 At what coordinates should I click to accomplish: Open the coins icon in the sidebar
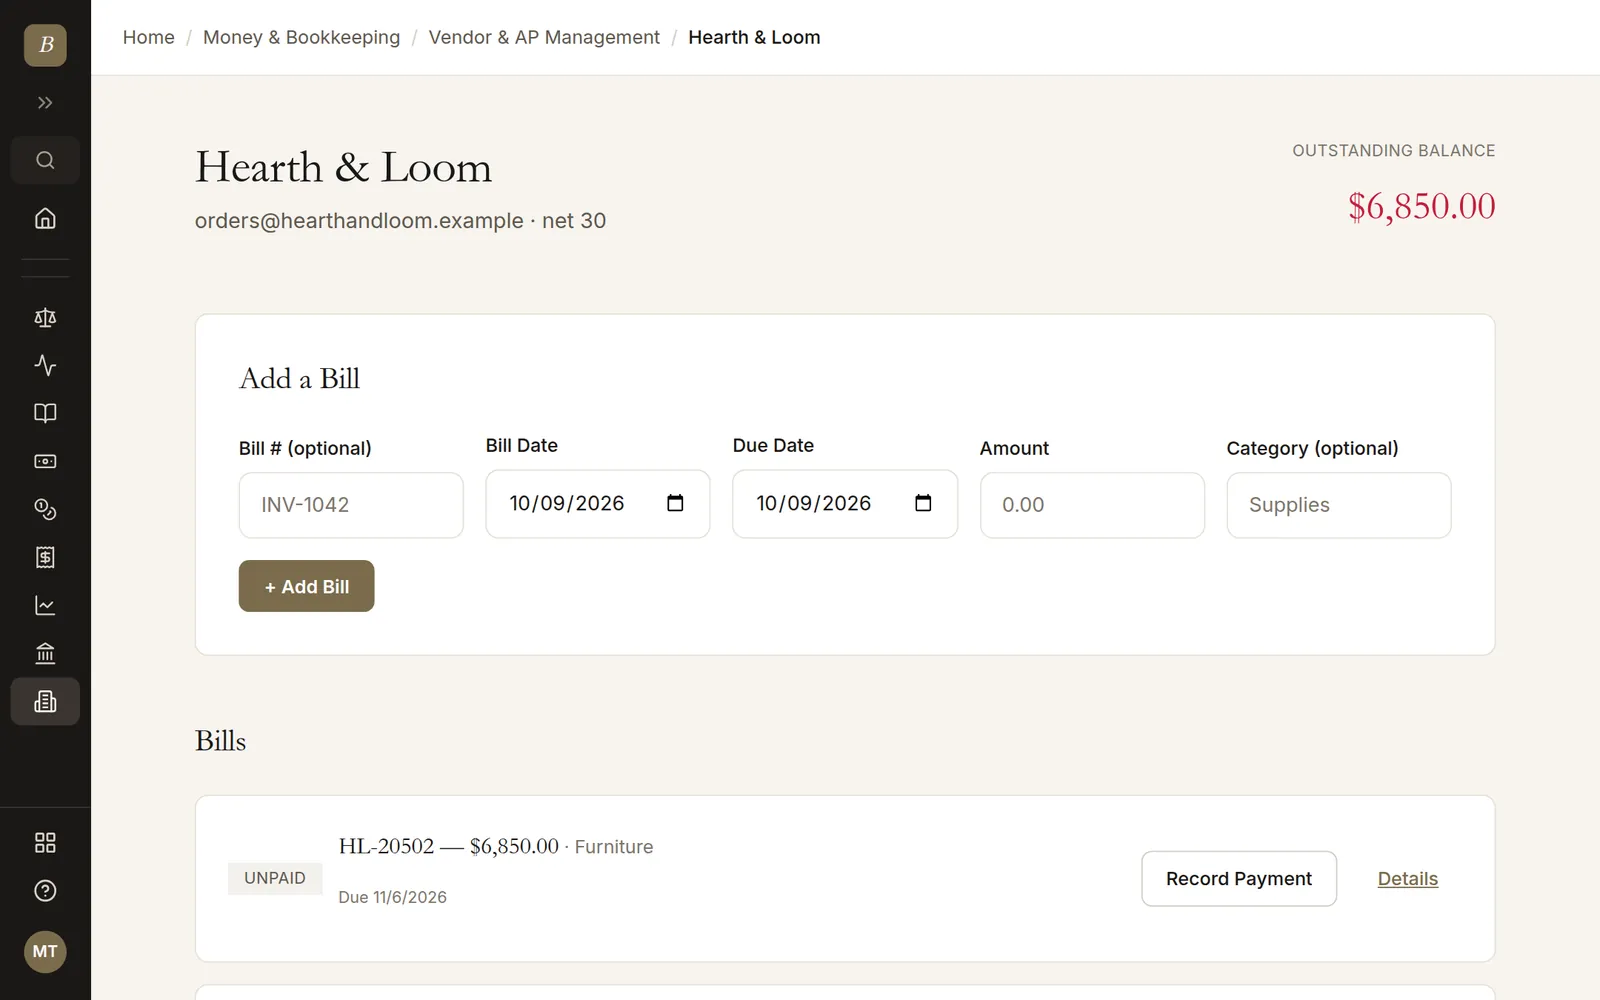coord(45,510)
